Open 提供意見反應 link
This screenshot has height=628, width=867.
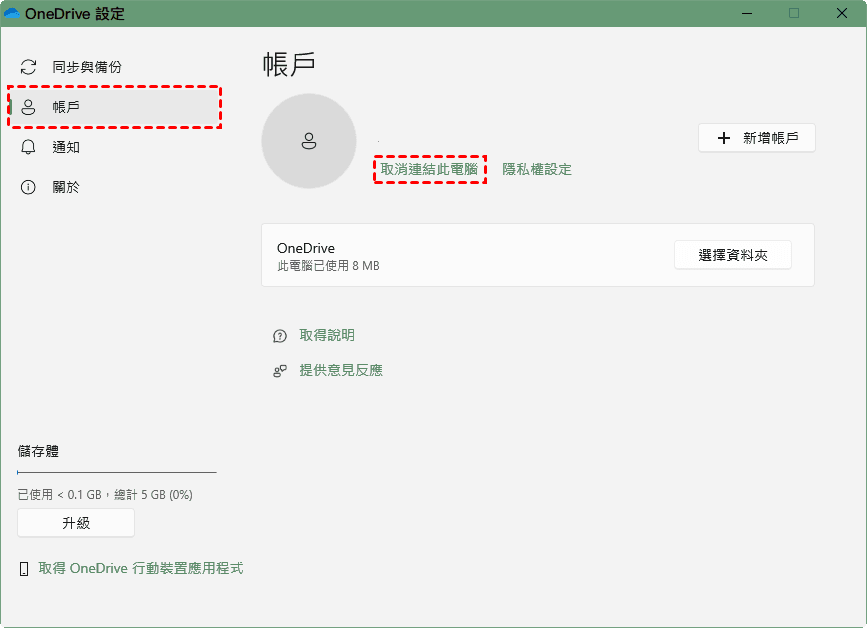[x=341, y=370]
